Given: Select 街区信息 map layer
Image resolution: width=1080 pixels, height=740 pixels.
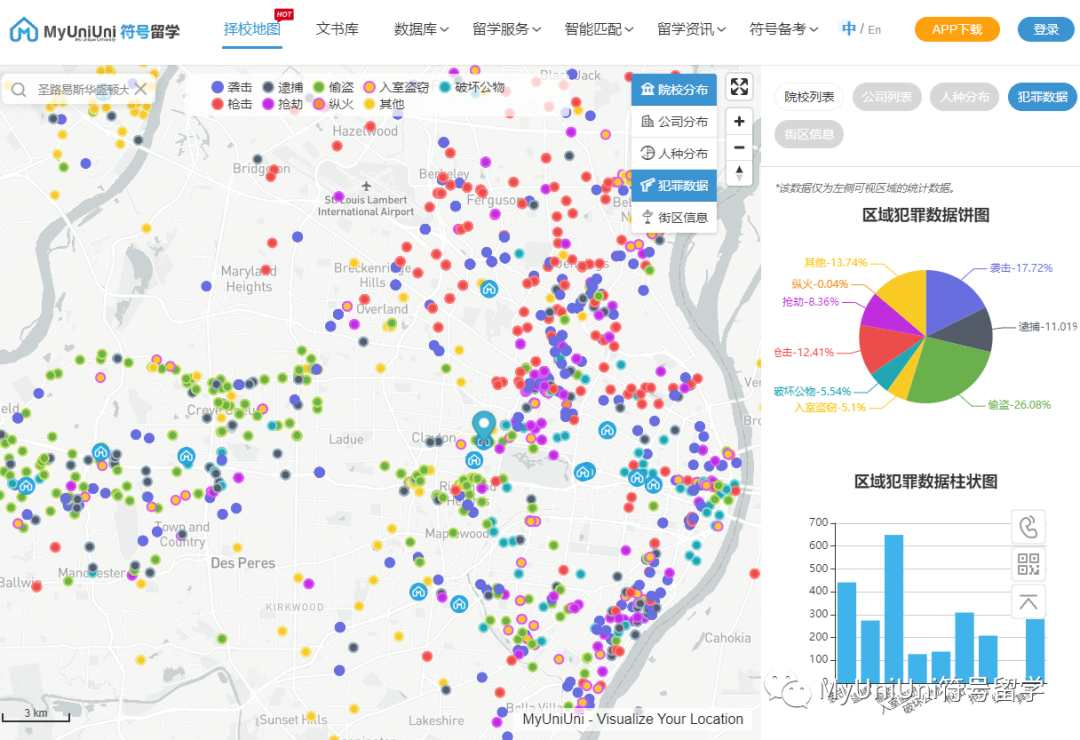Looking at the screenshot, I should point(674,218).
